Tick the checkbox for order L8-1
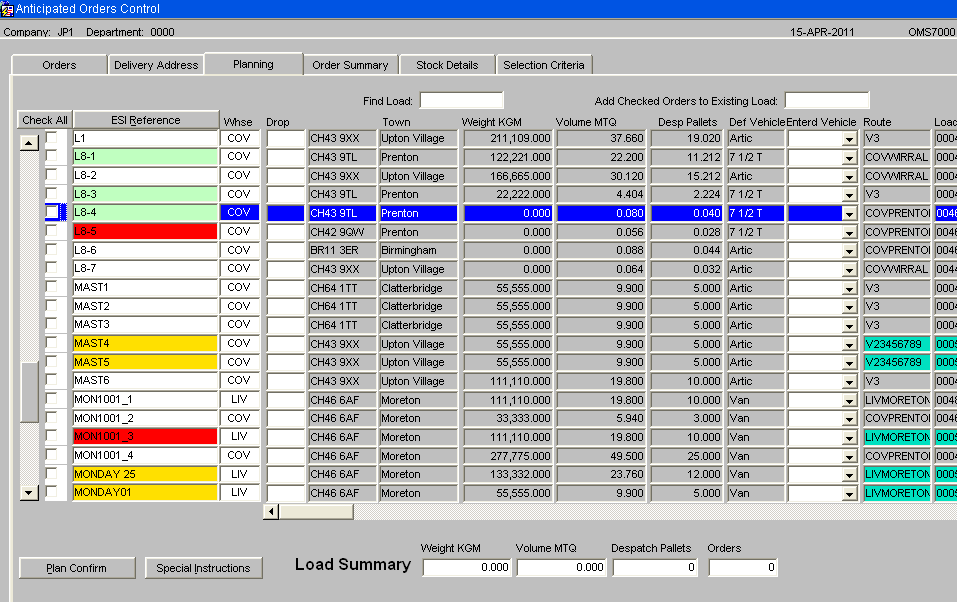The width and height of the screenshot is (957, 602). (51, 156)
